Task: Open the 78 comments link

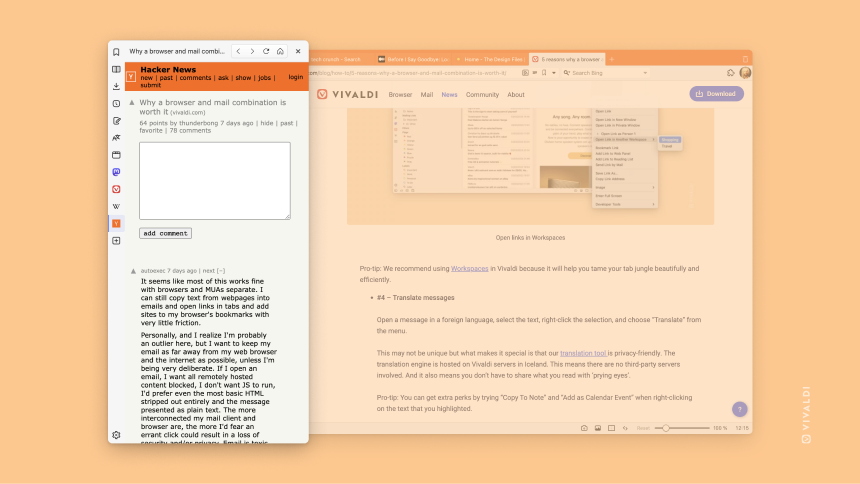Action: [190, 131]
